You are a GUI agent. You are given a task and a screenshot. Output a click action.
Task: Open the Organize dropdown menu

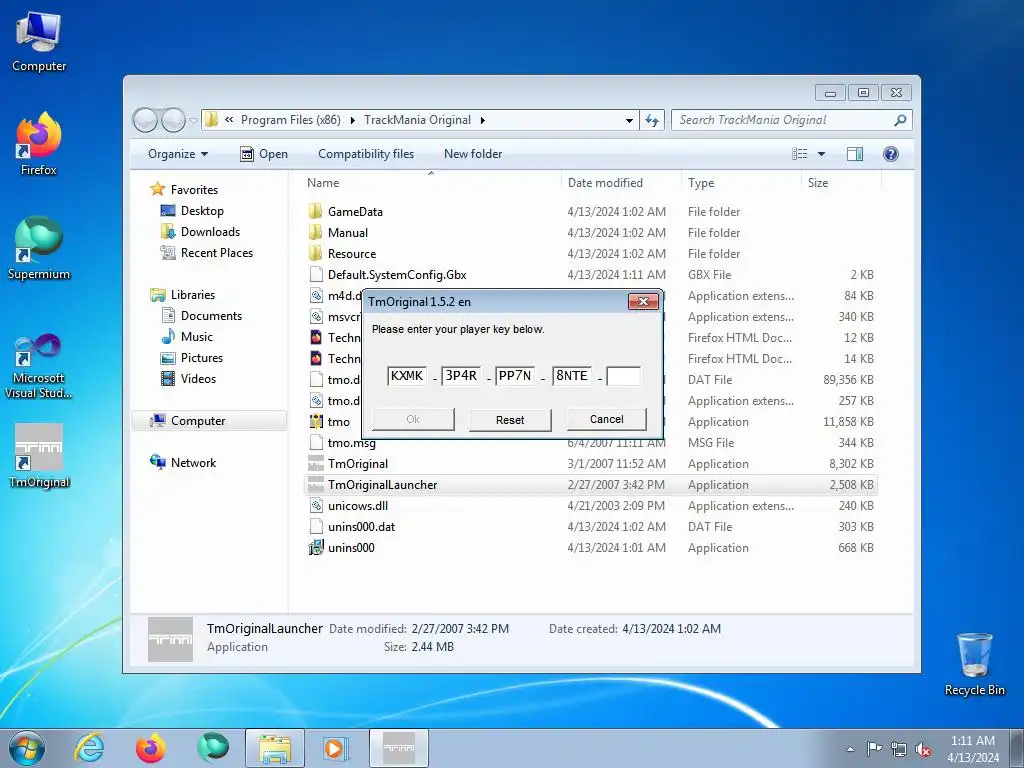pos(178,154)
